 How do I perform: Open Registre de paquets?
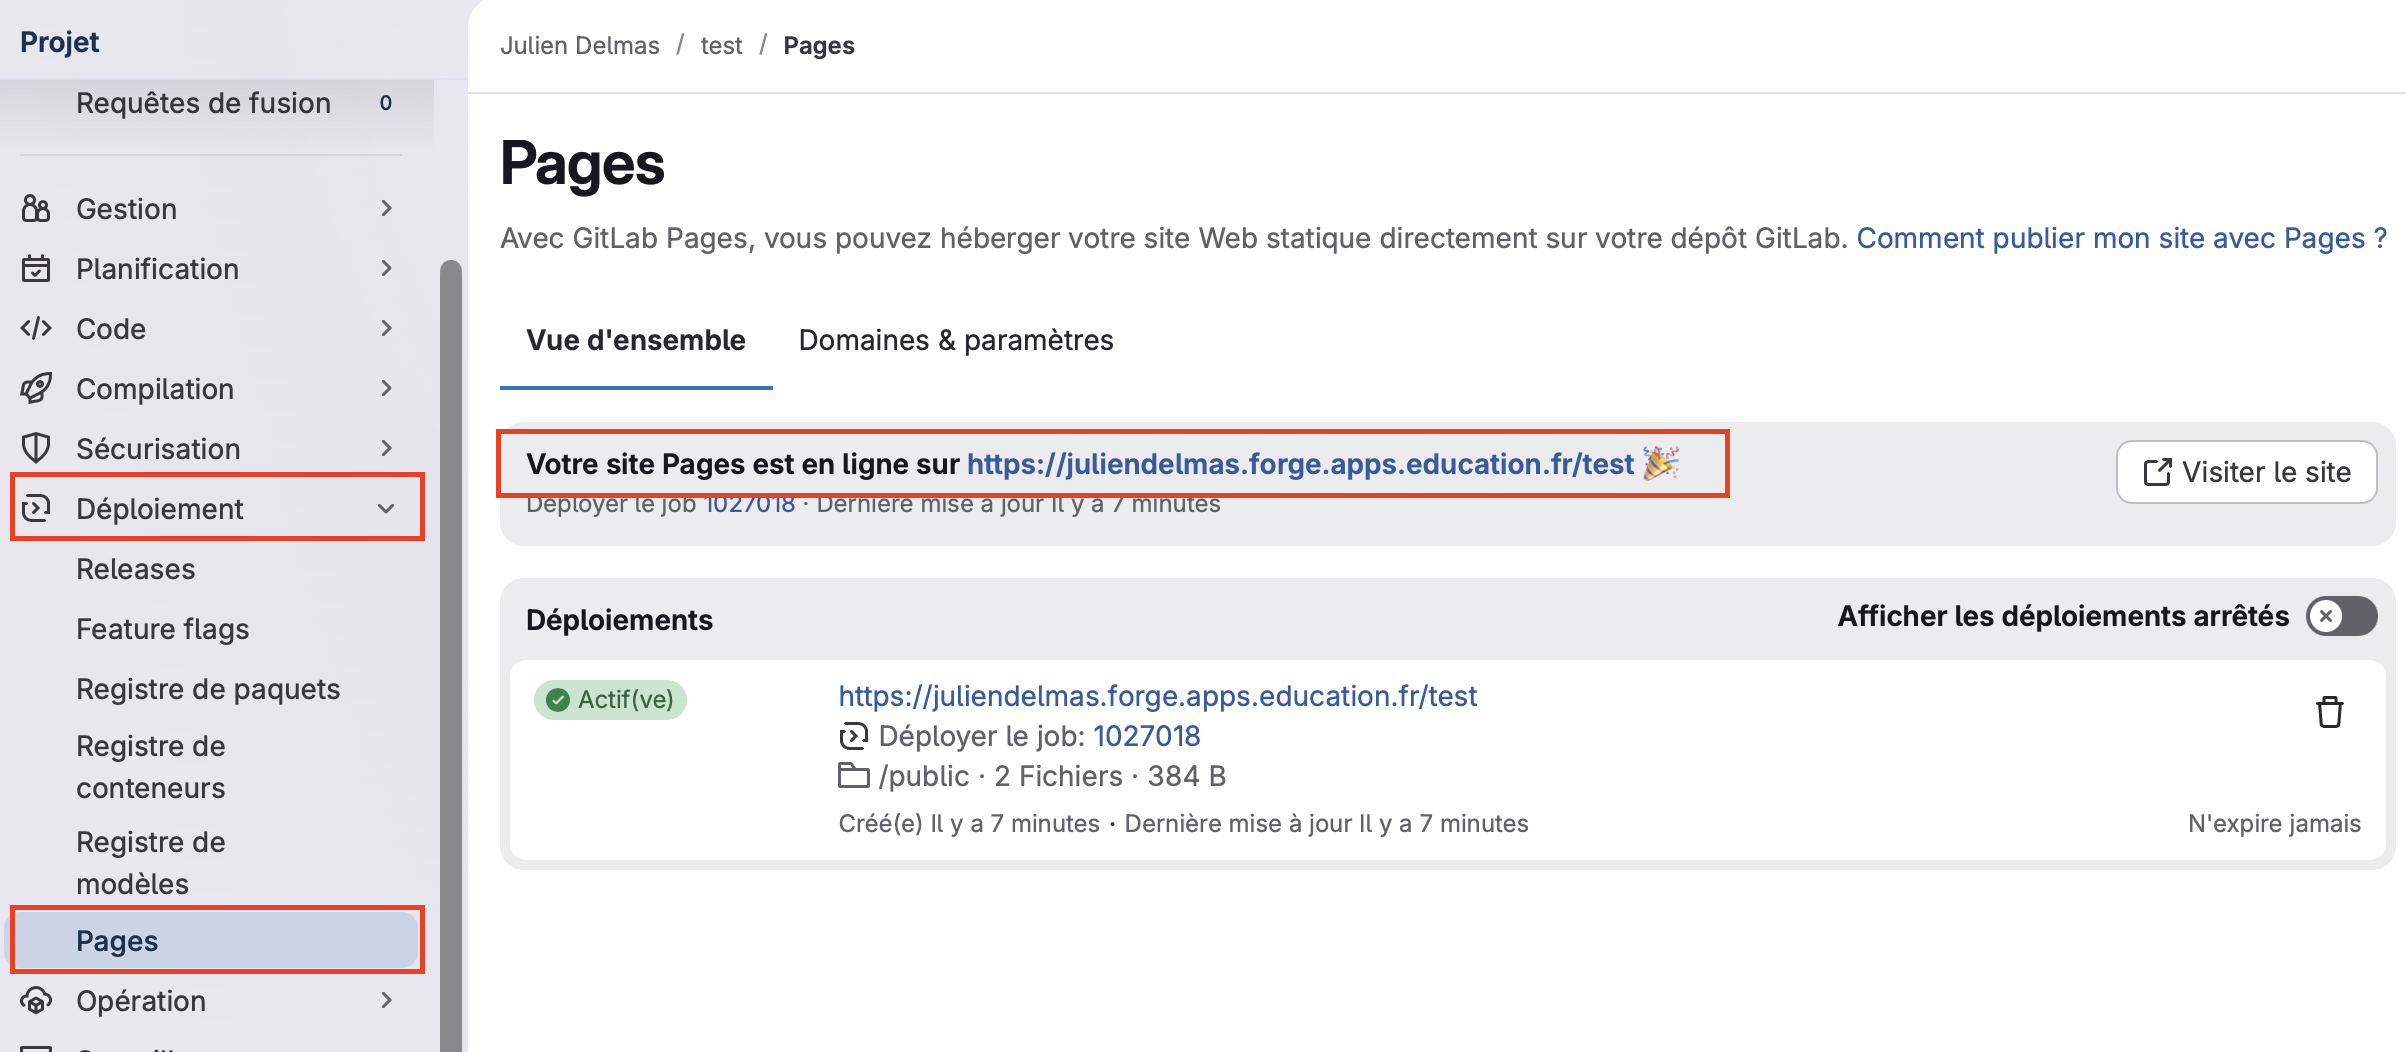(x=208, y=689)
